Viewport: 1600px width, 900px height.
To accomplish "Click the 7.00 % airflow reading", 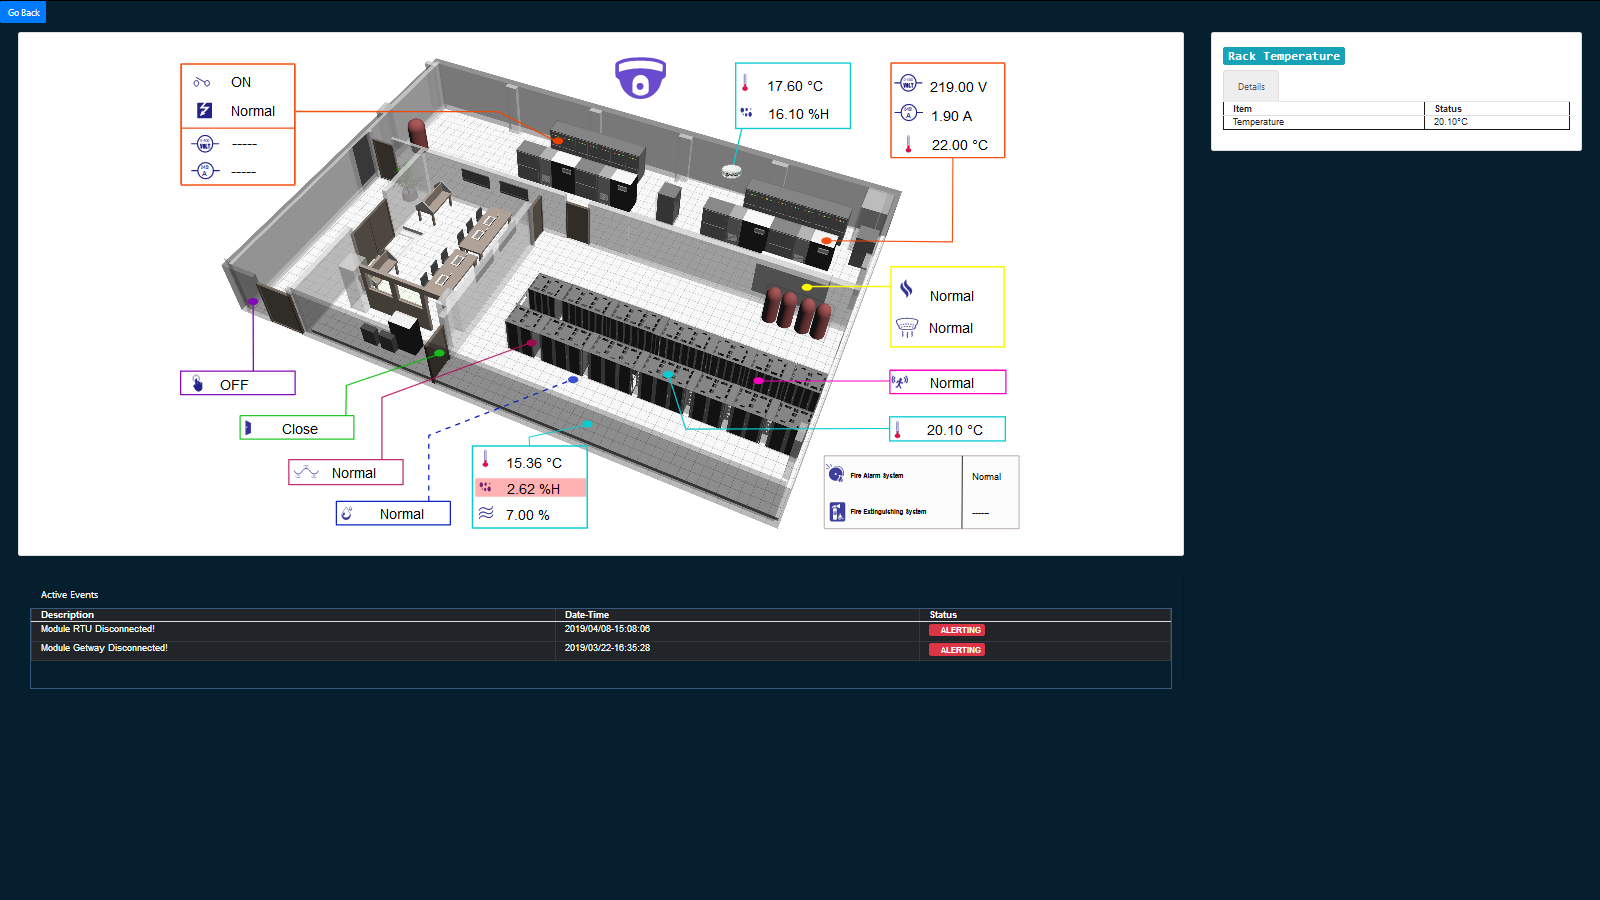I will click(x=527, y=515).
